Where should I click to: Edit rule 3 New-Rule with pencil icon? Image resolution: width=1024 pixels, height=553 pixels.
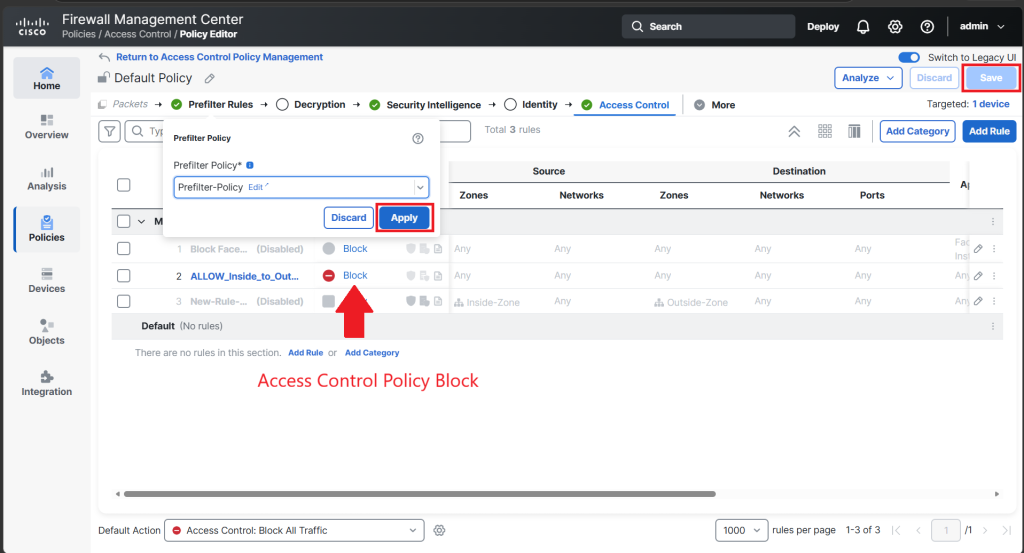click(x=978, y=301)
